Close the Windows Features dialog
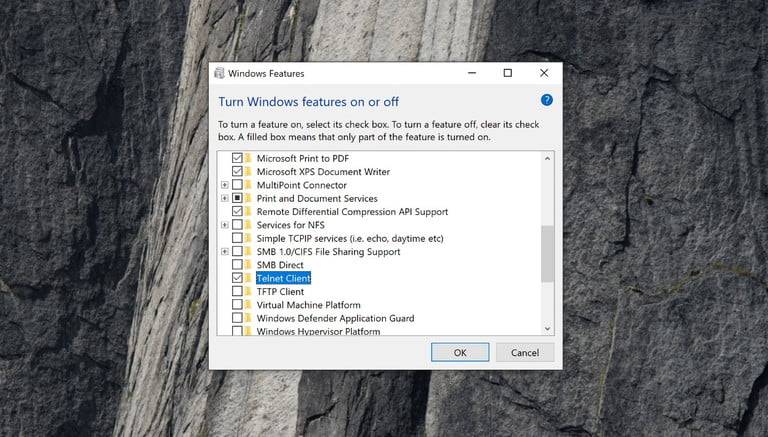 tap(544, 73)
